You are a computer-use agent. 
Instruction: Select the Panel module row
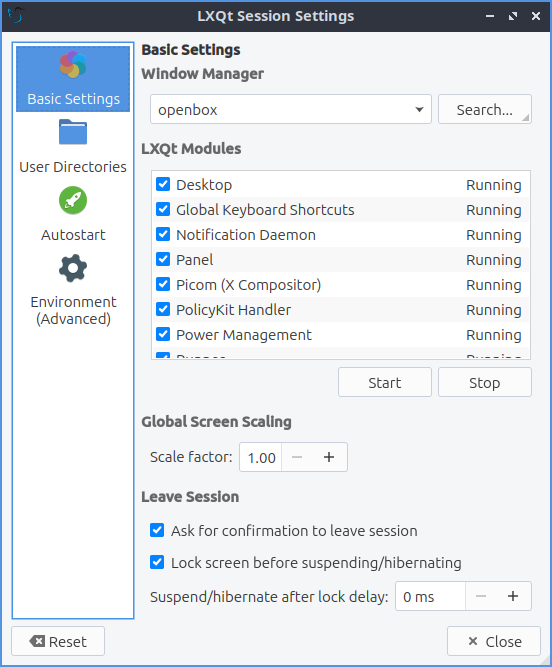341,259
